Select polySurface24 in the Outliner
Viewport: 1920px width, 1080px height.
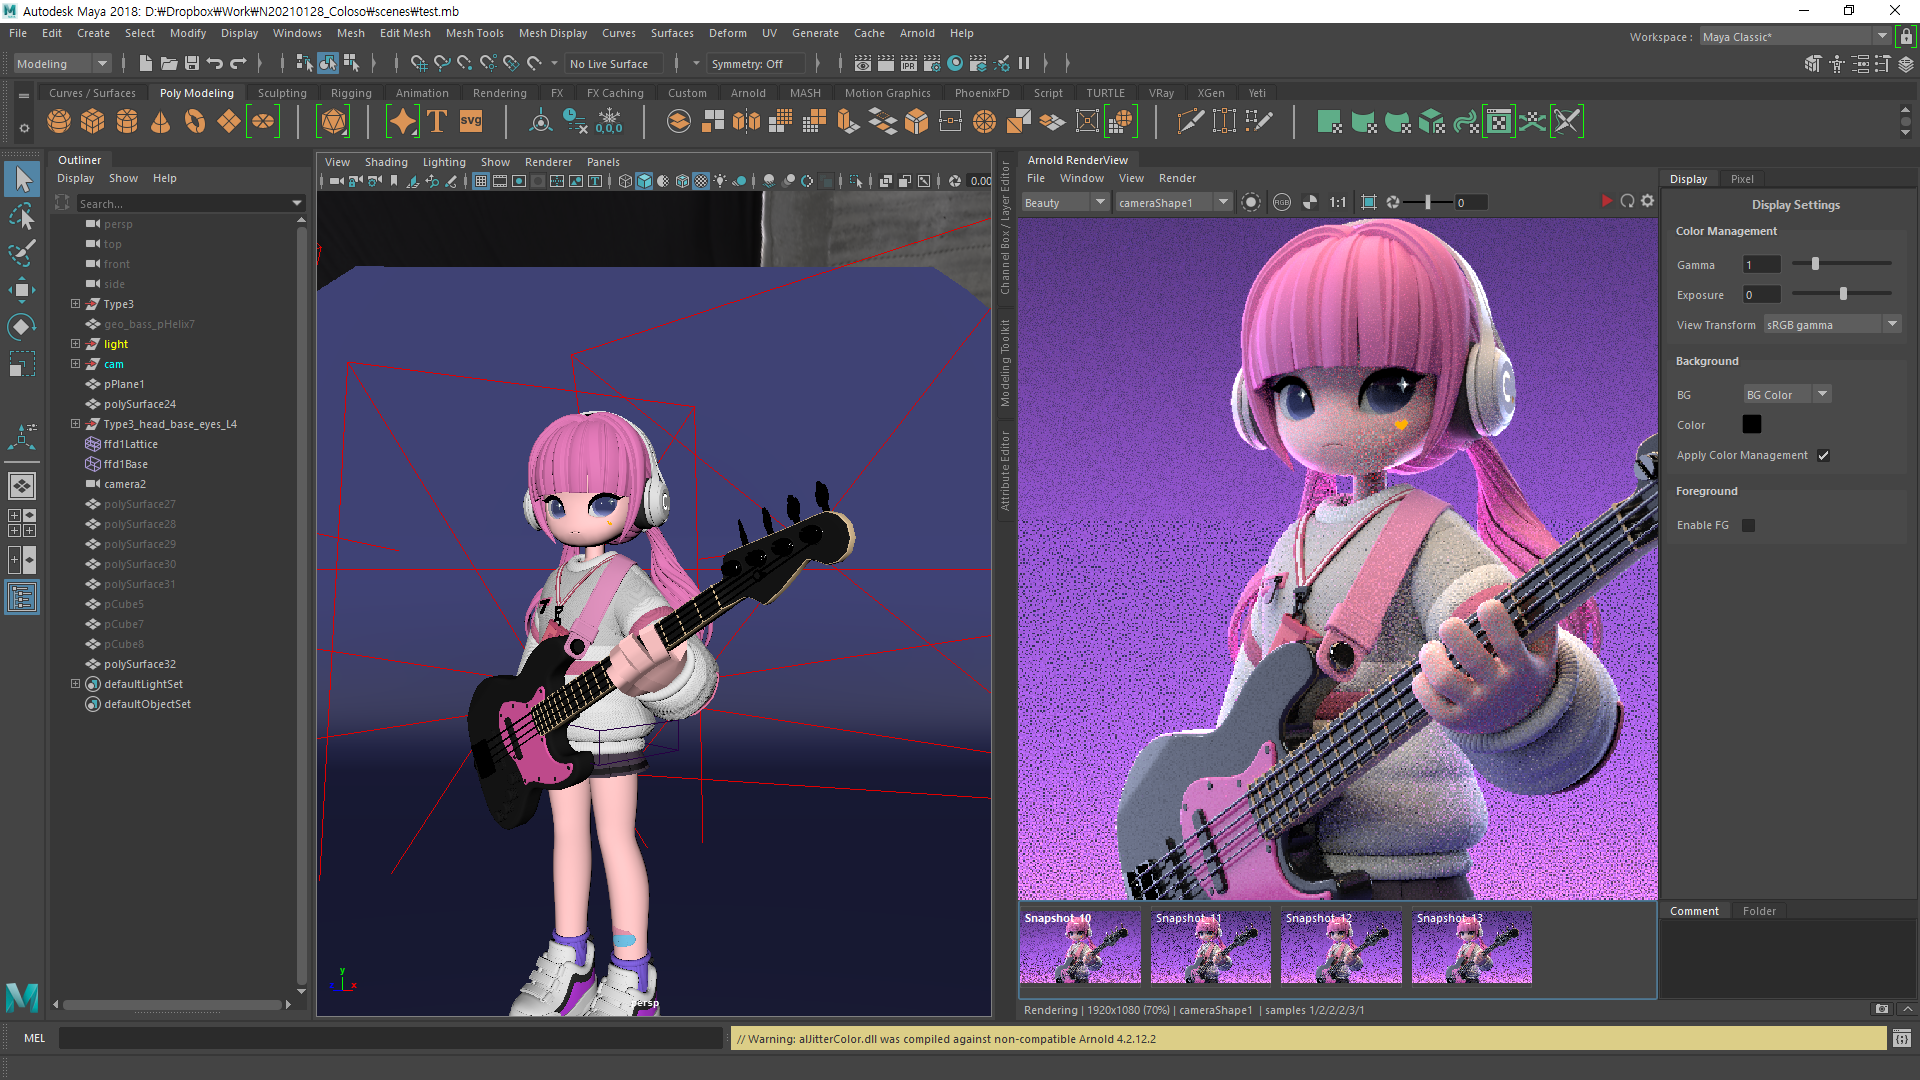point(140,404)
